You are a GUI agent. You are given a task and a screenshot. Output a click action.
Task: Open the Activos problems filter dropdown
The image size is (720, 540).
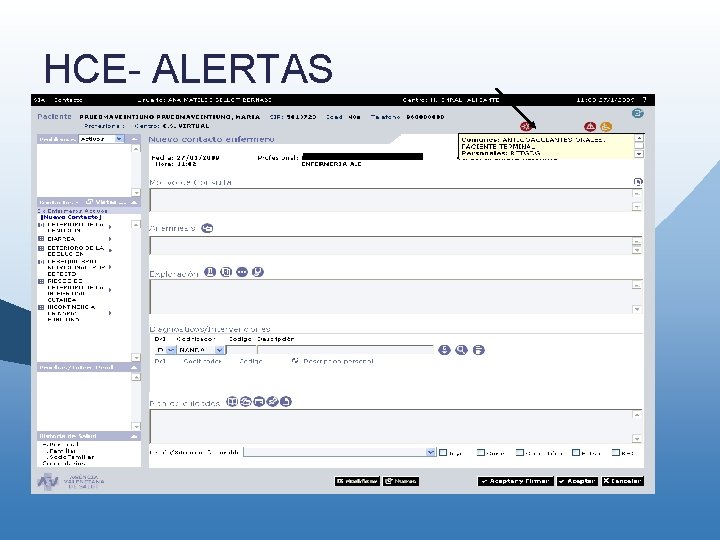119,139
